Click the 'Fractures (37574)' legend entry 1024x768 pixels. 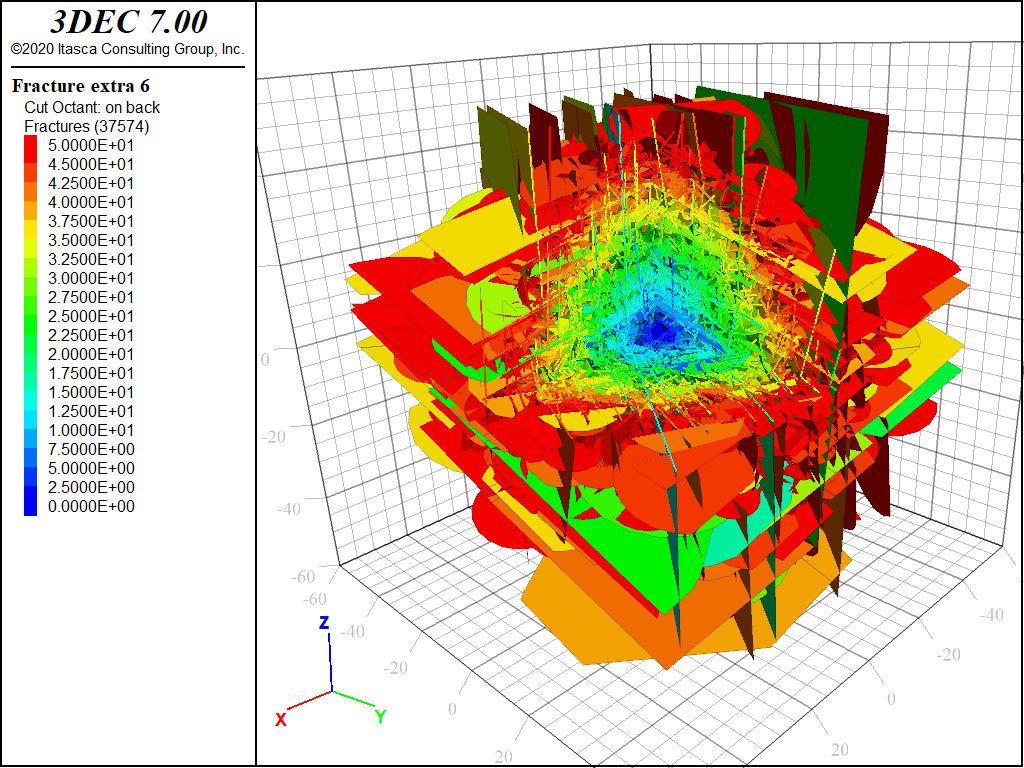[87, 126]
